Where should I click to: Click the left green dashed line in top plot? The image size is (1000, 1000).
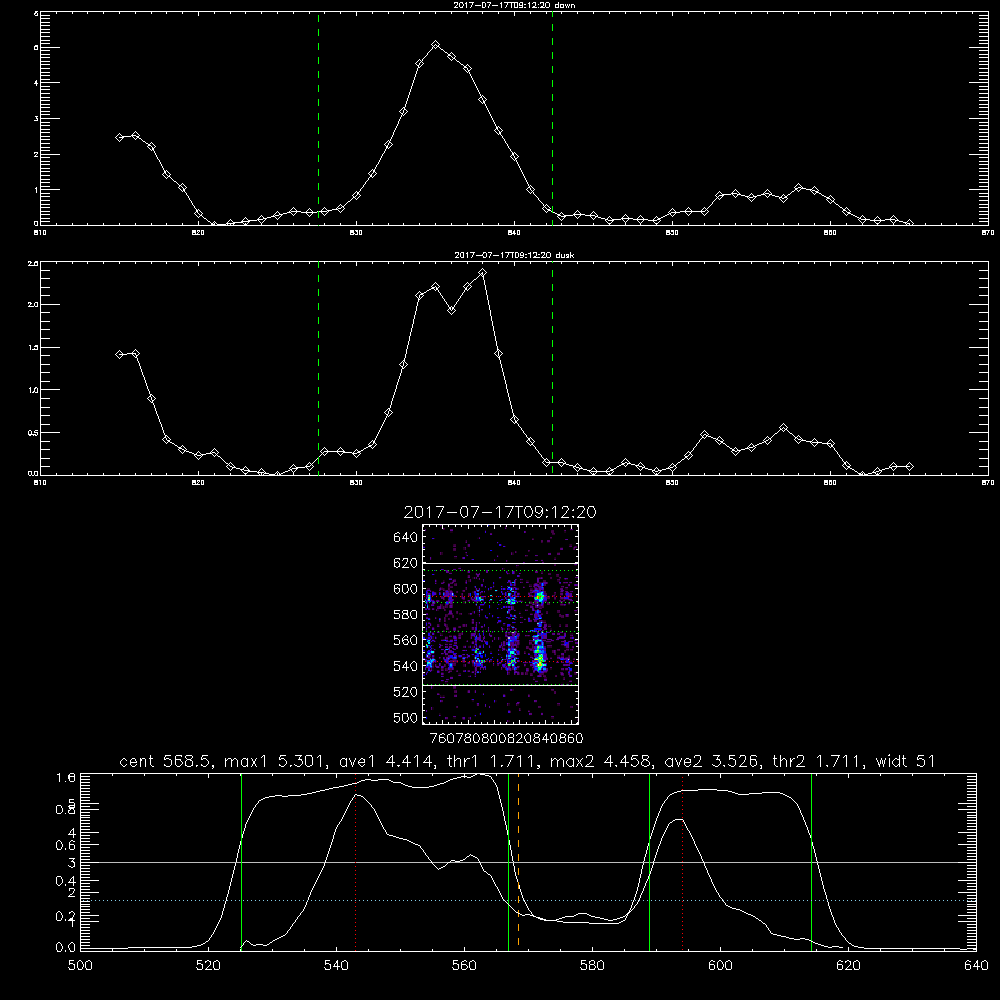point(319,118)
